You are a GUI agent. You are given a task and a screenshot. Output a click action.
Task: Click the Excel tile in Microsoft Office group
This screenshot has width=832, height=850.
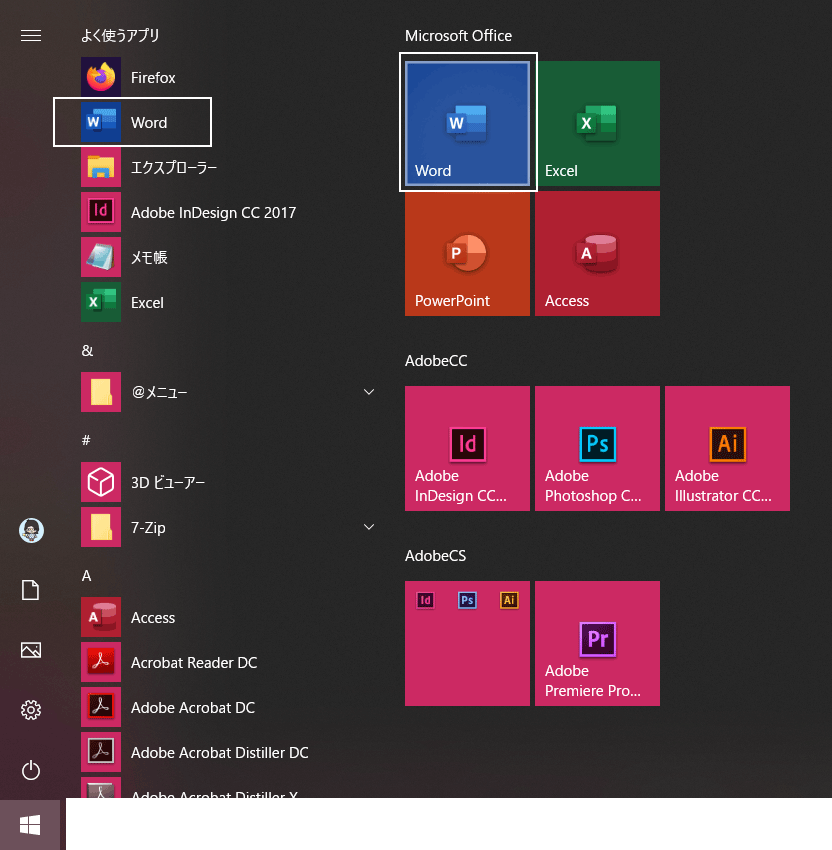click(x=597, y=123)
